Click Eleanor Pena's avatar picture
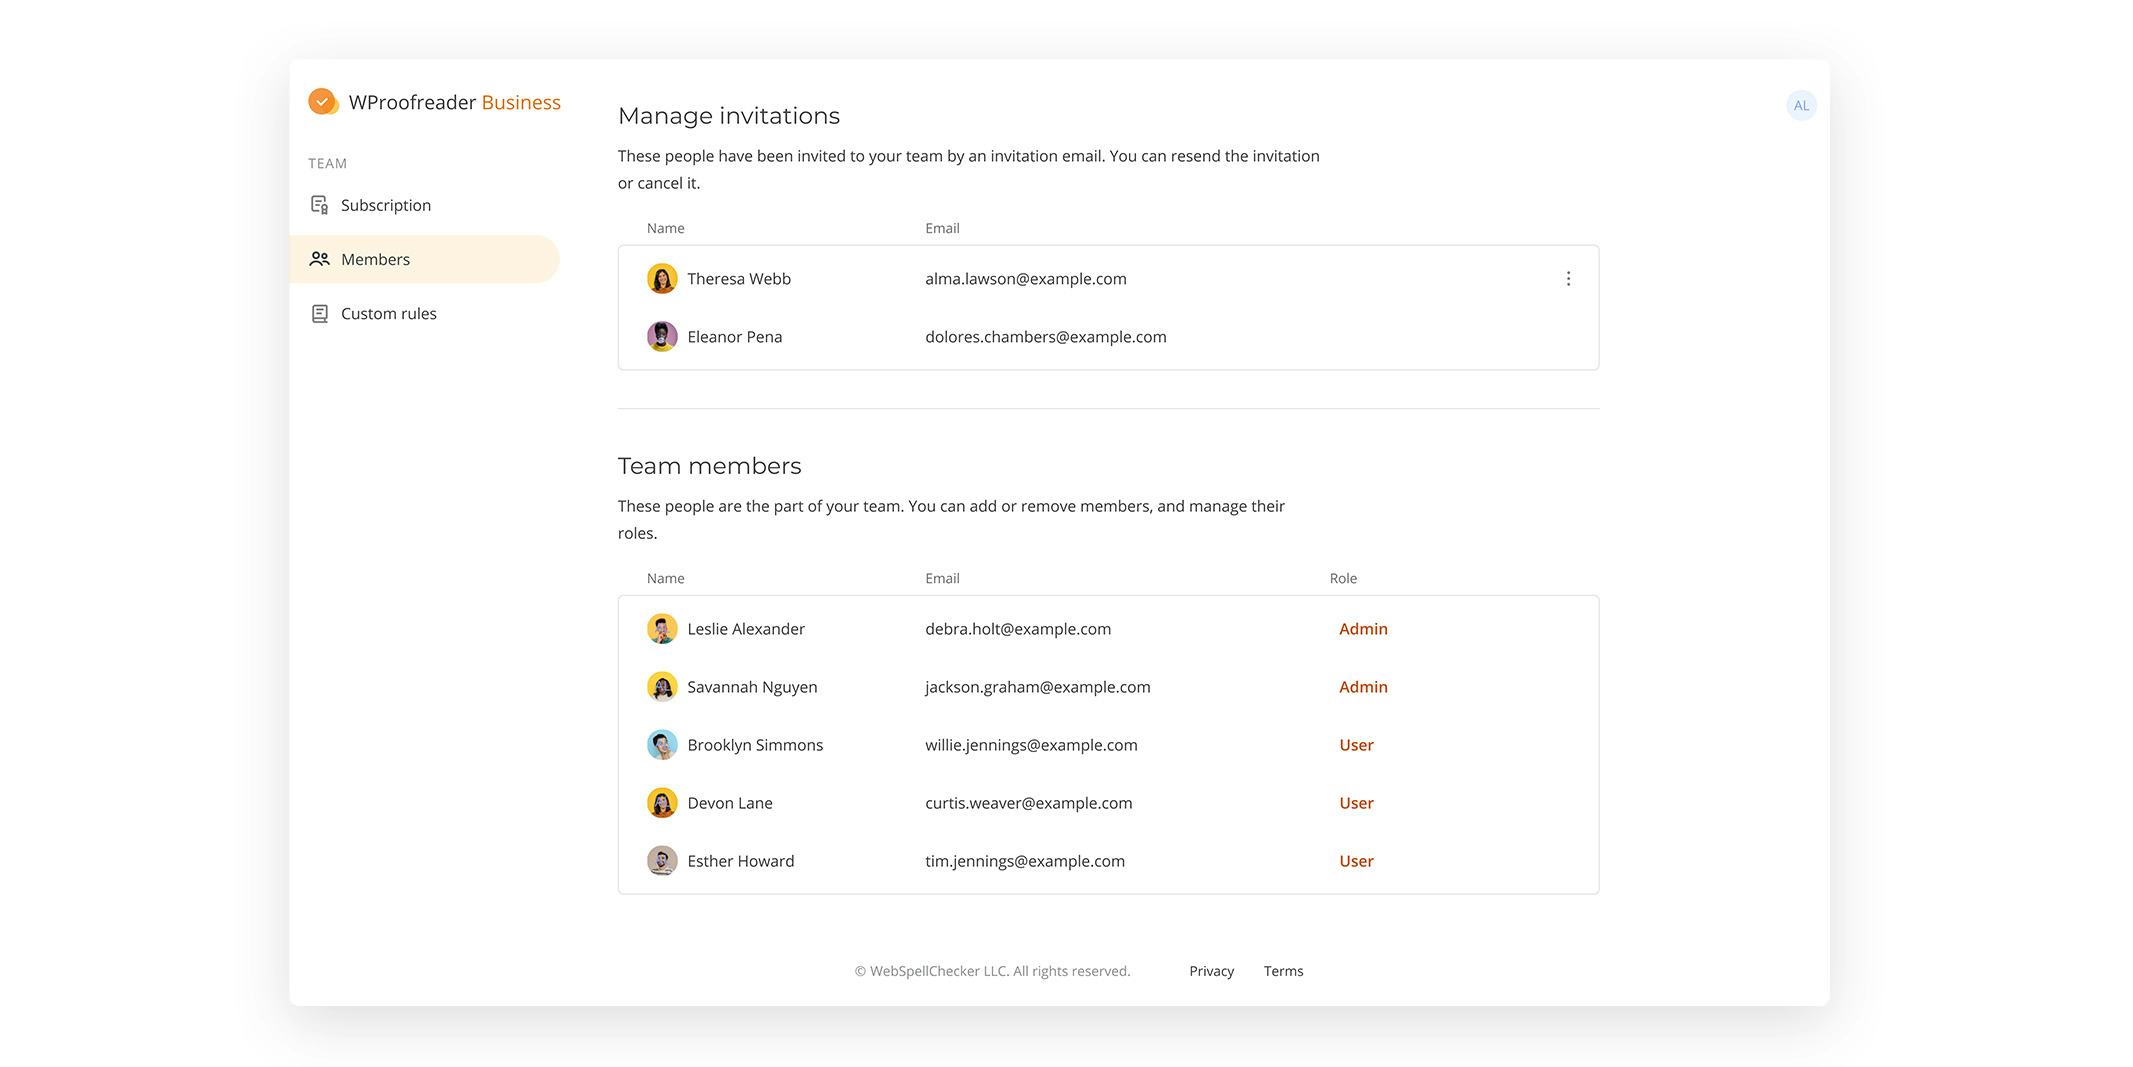This screenshot has height=1067, width=2133. point(662,337)
